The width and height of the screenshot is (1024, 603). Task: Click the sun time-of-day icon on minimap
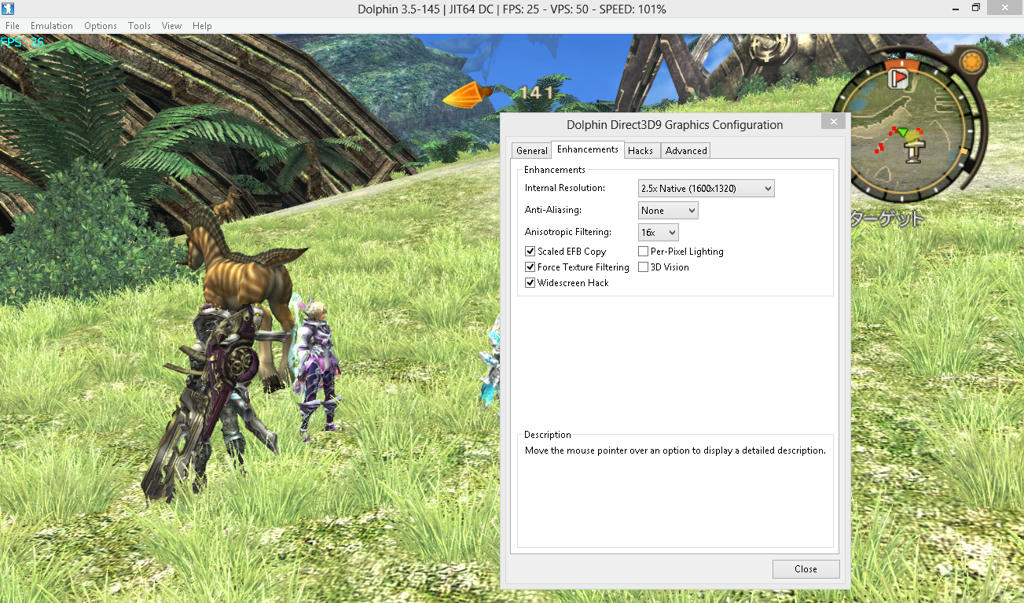point(972,63)
